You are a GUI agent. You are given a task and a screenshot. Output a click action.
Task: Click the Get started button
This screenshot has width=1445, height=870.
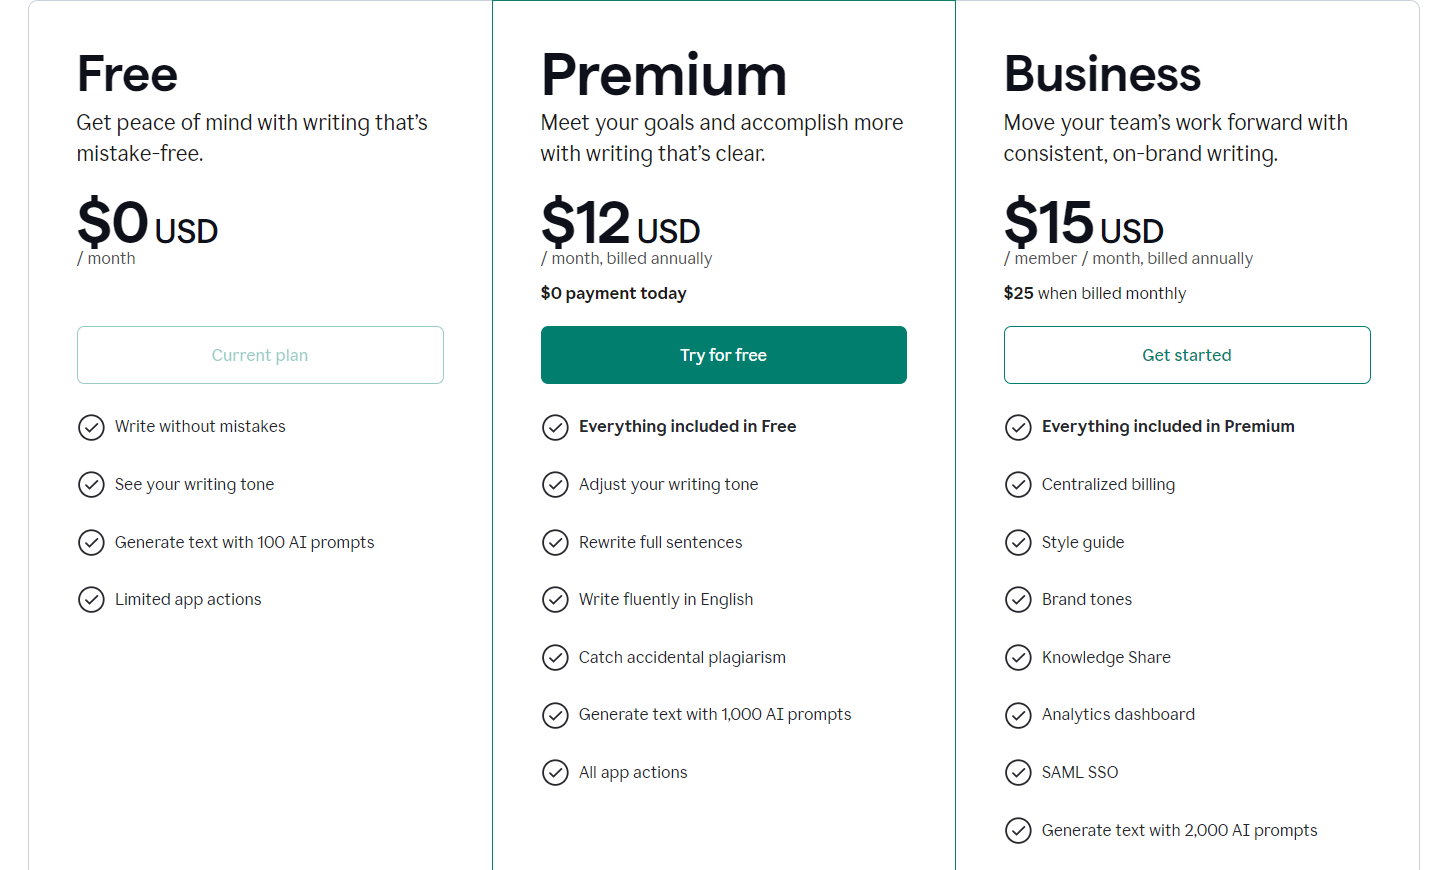click(x=1187, y=355)
